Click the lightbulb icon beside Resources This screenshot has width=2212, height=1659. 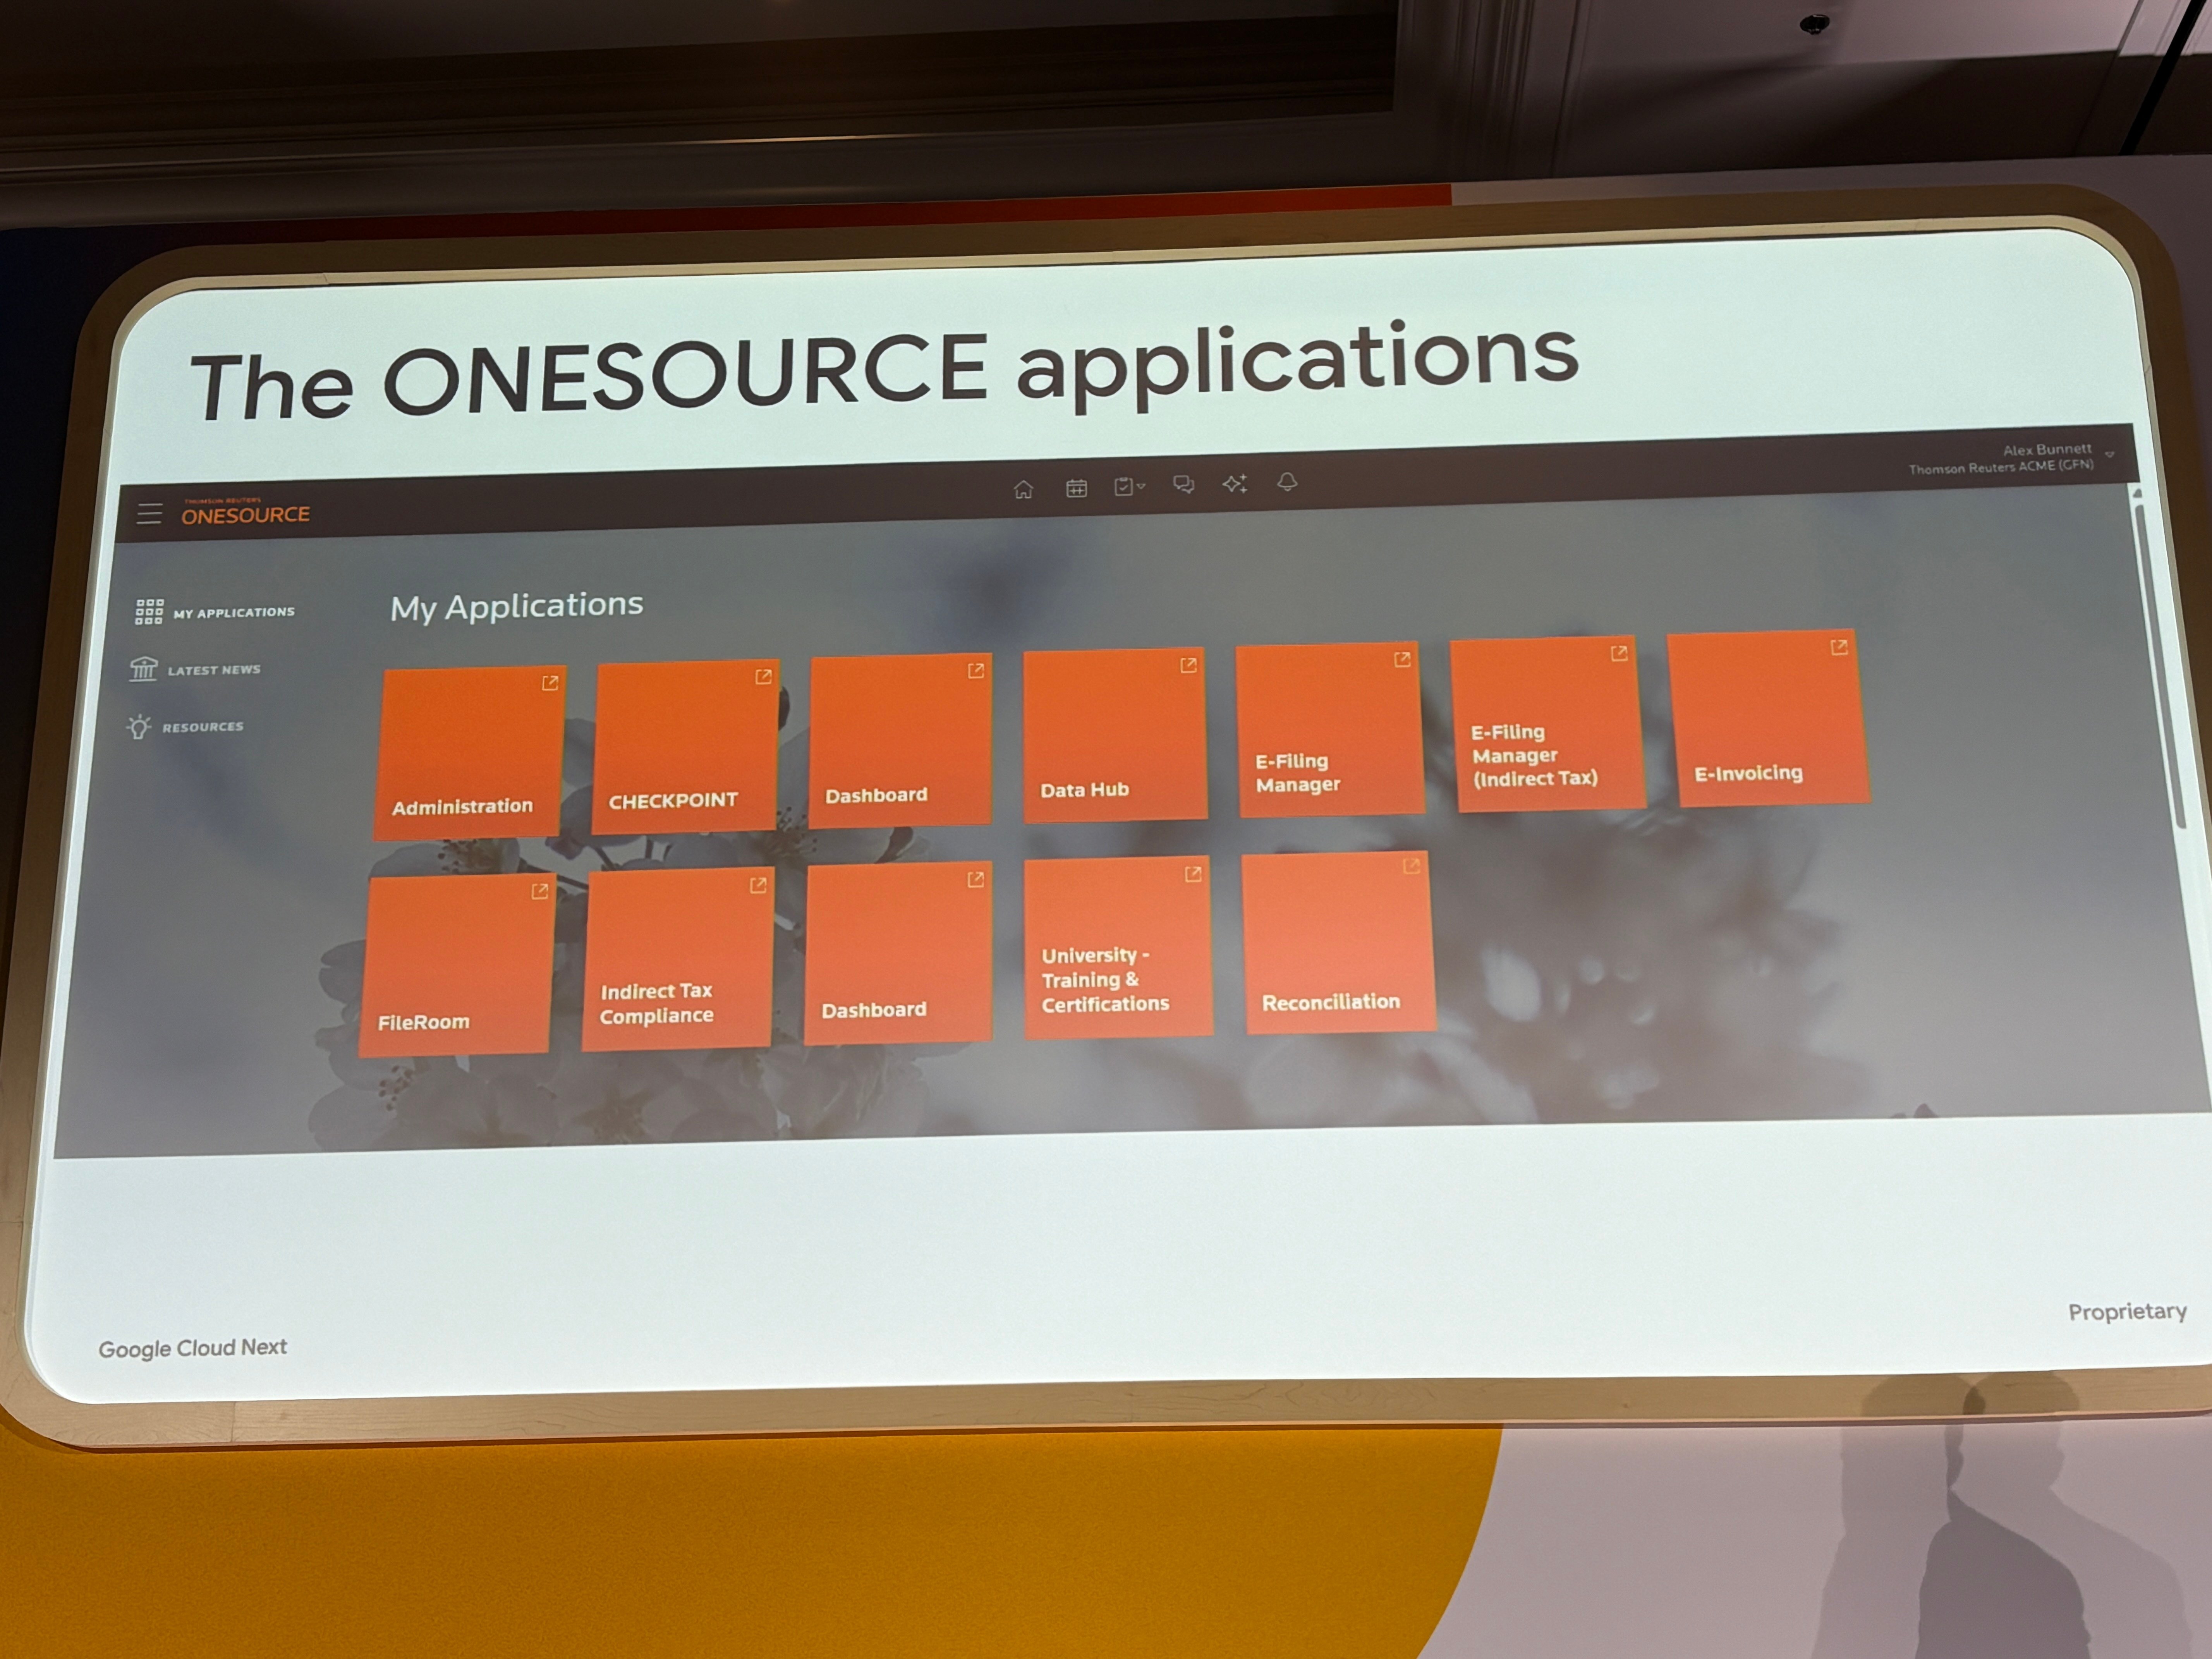tap(139, 727)
